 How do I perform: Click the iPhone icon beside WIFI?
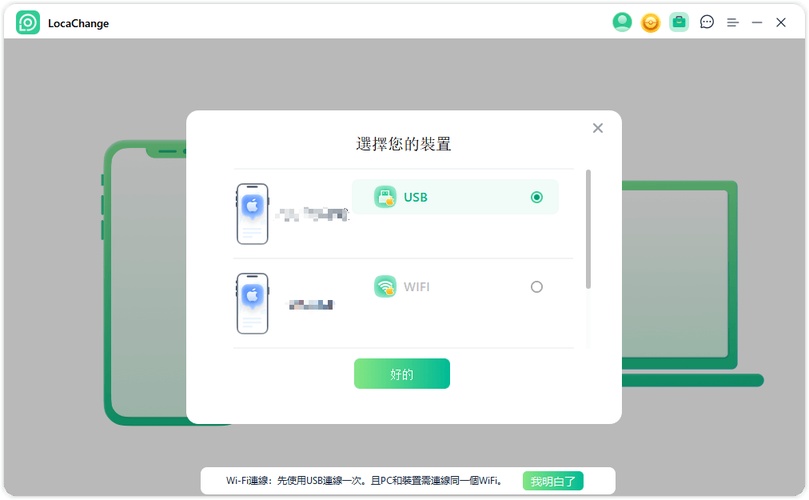click(x=252, y=303)
